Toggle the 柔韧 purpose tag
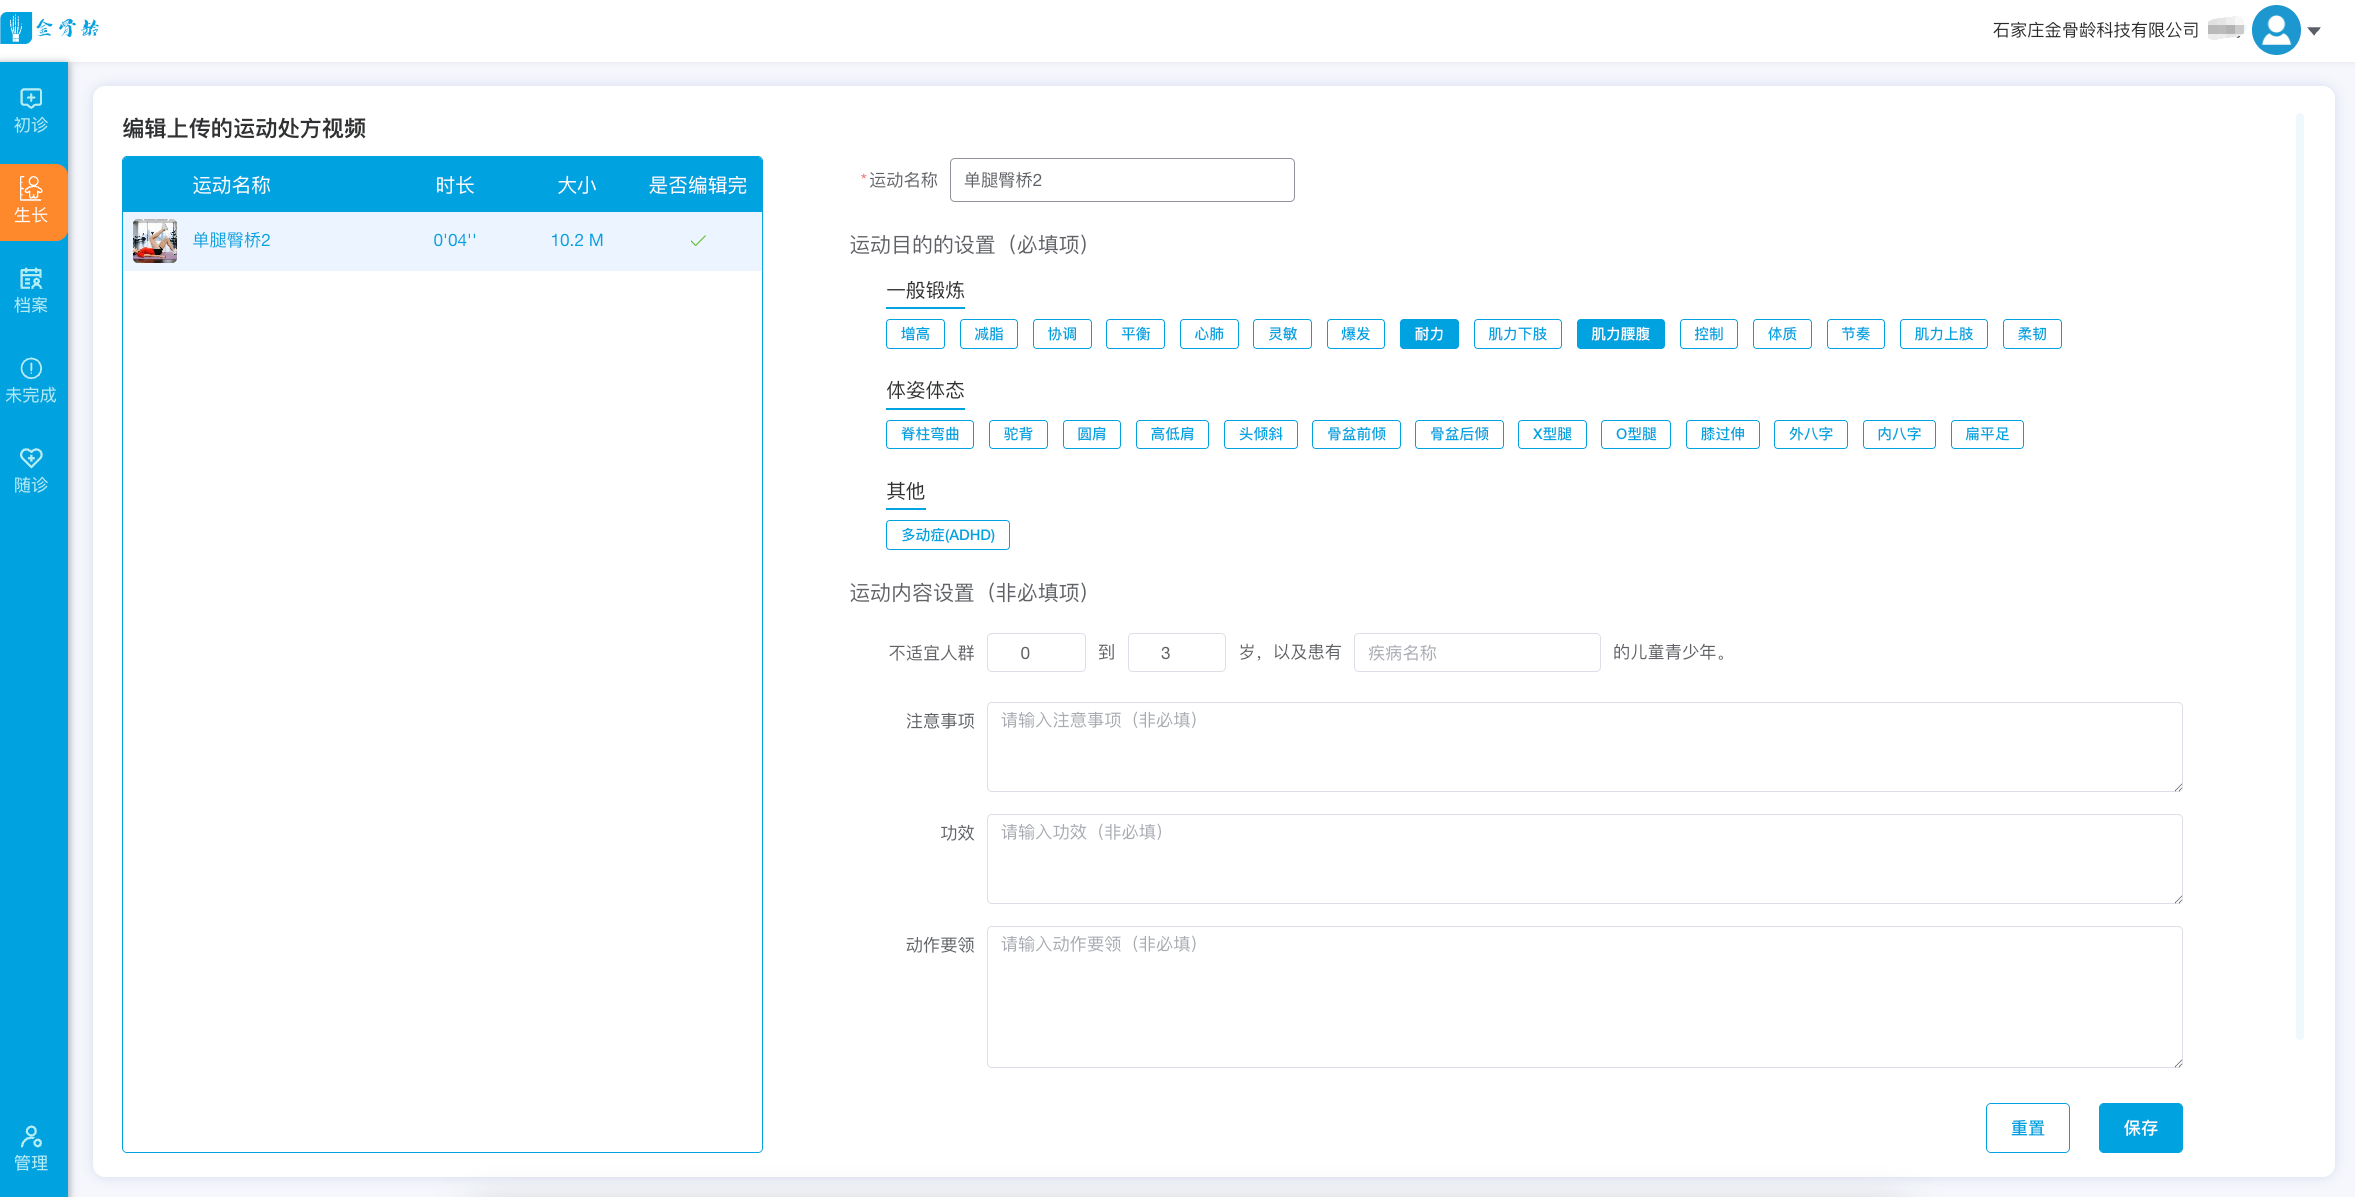 (x=2032, y=334)
